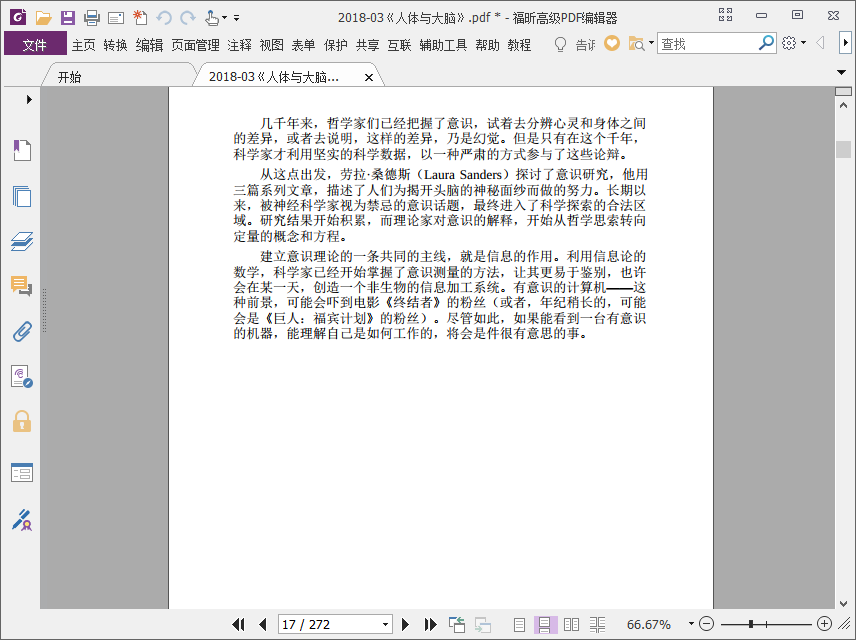
Task: Open the Comments panel
Action: [x=22, y=286]
